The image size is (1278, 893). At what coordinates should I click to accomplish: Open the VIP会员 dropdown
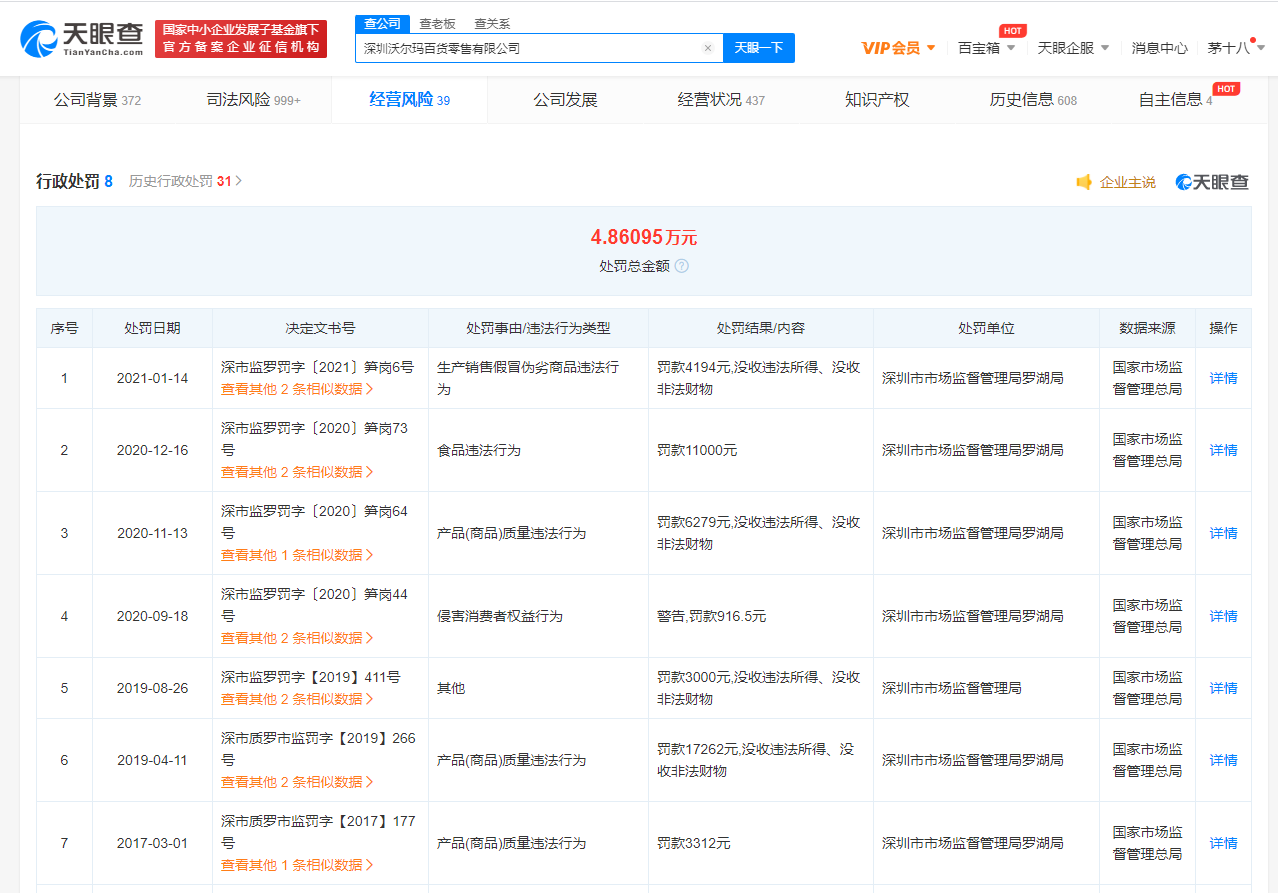(x=898, y=48)
